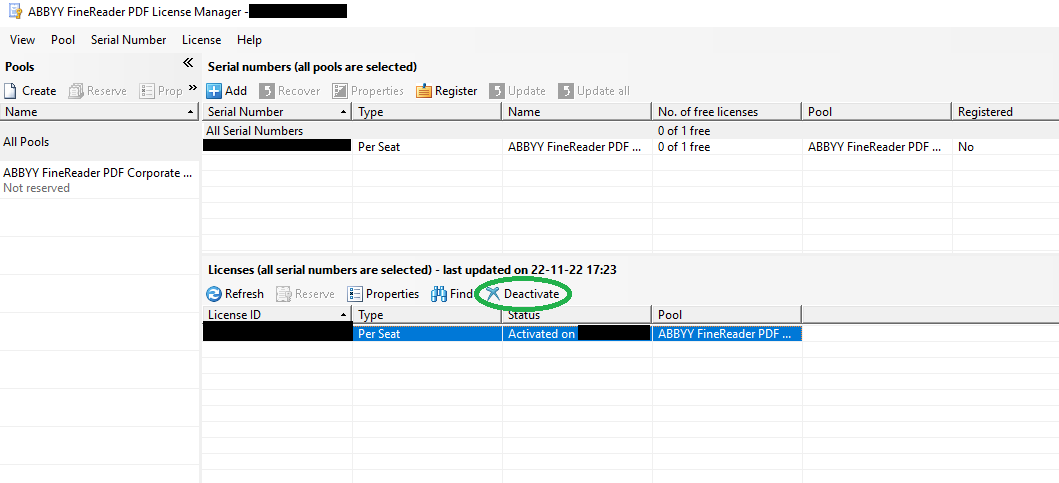Click Update in Serial numbers toolbar
This screenshot has width=1059, height=483.
(x=518, y=91)
